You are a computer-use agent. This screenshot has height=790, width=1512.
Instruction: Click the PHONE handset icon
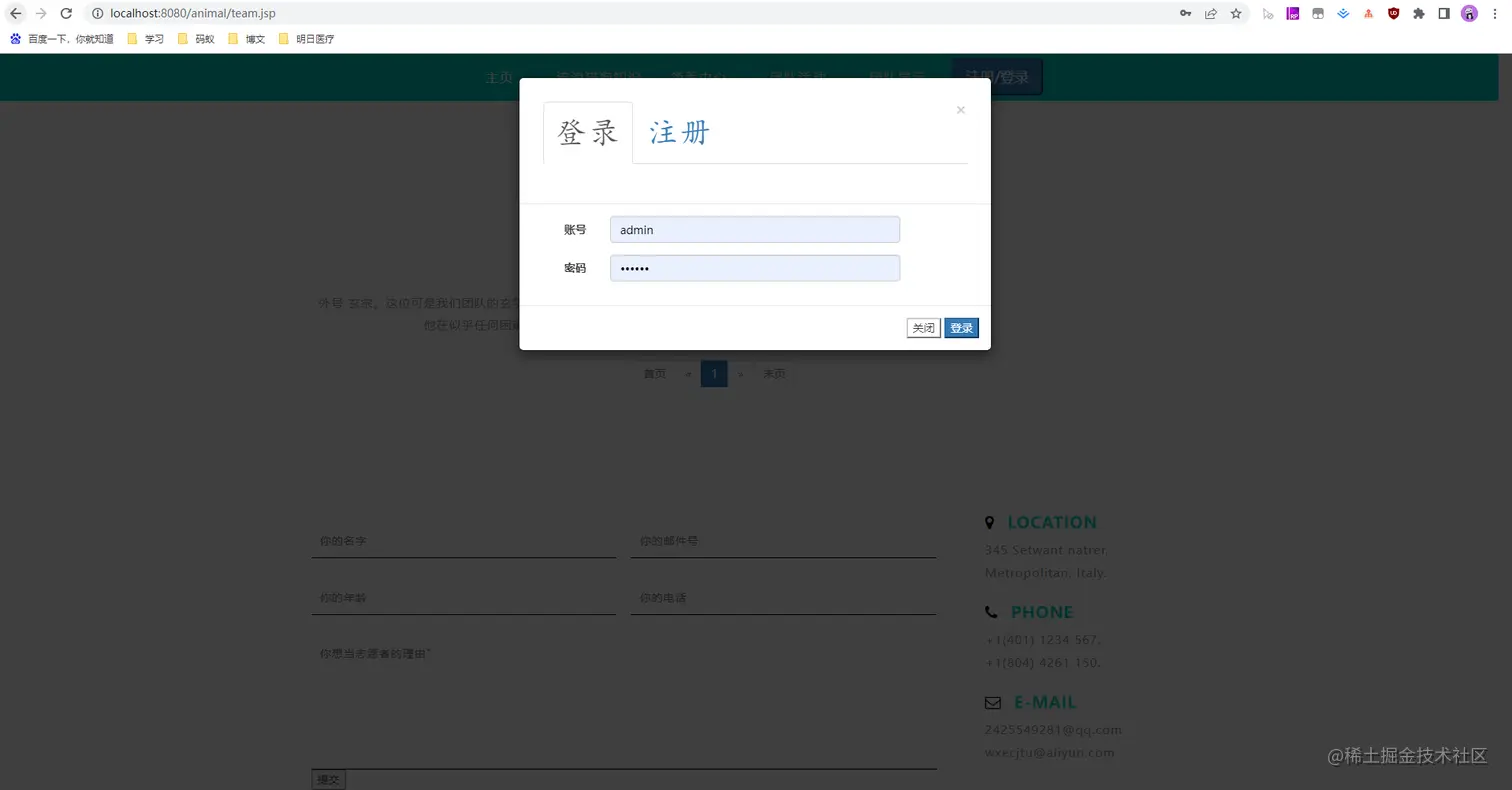pyautogui.click(x=992, y=612)
